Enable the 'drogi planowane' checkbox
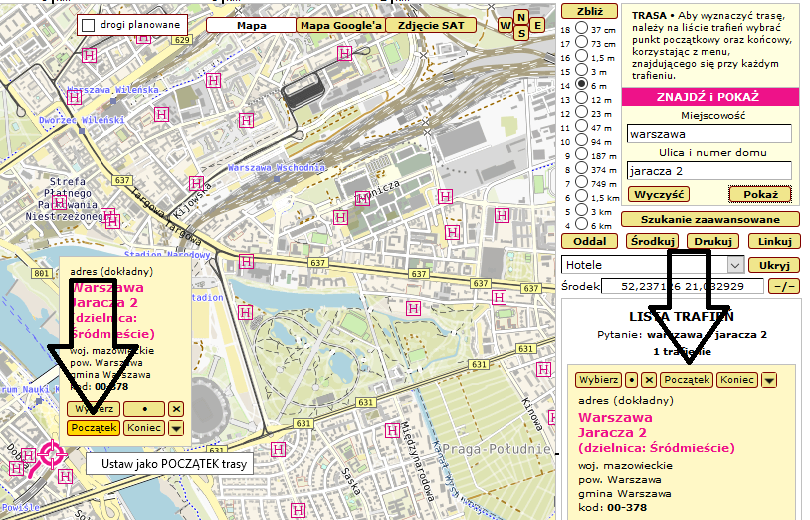Screen dimensions: 810x520 click(88, 25)
